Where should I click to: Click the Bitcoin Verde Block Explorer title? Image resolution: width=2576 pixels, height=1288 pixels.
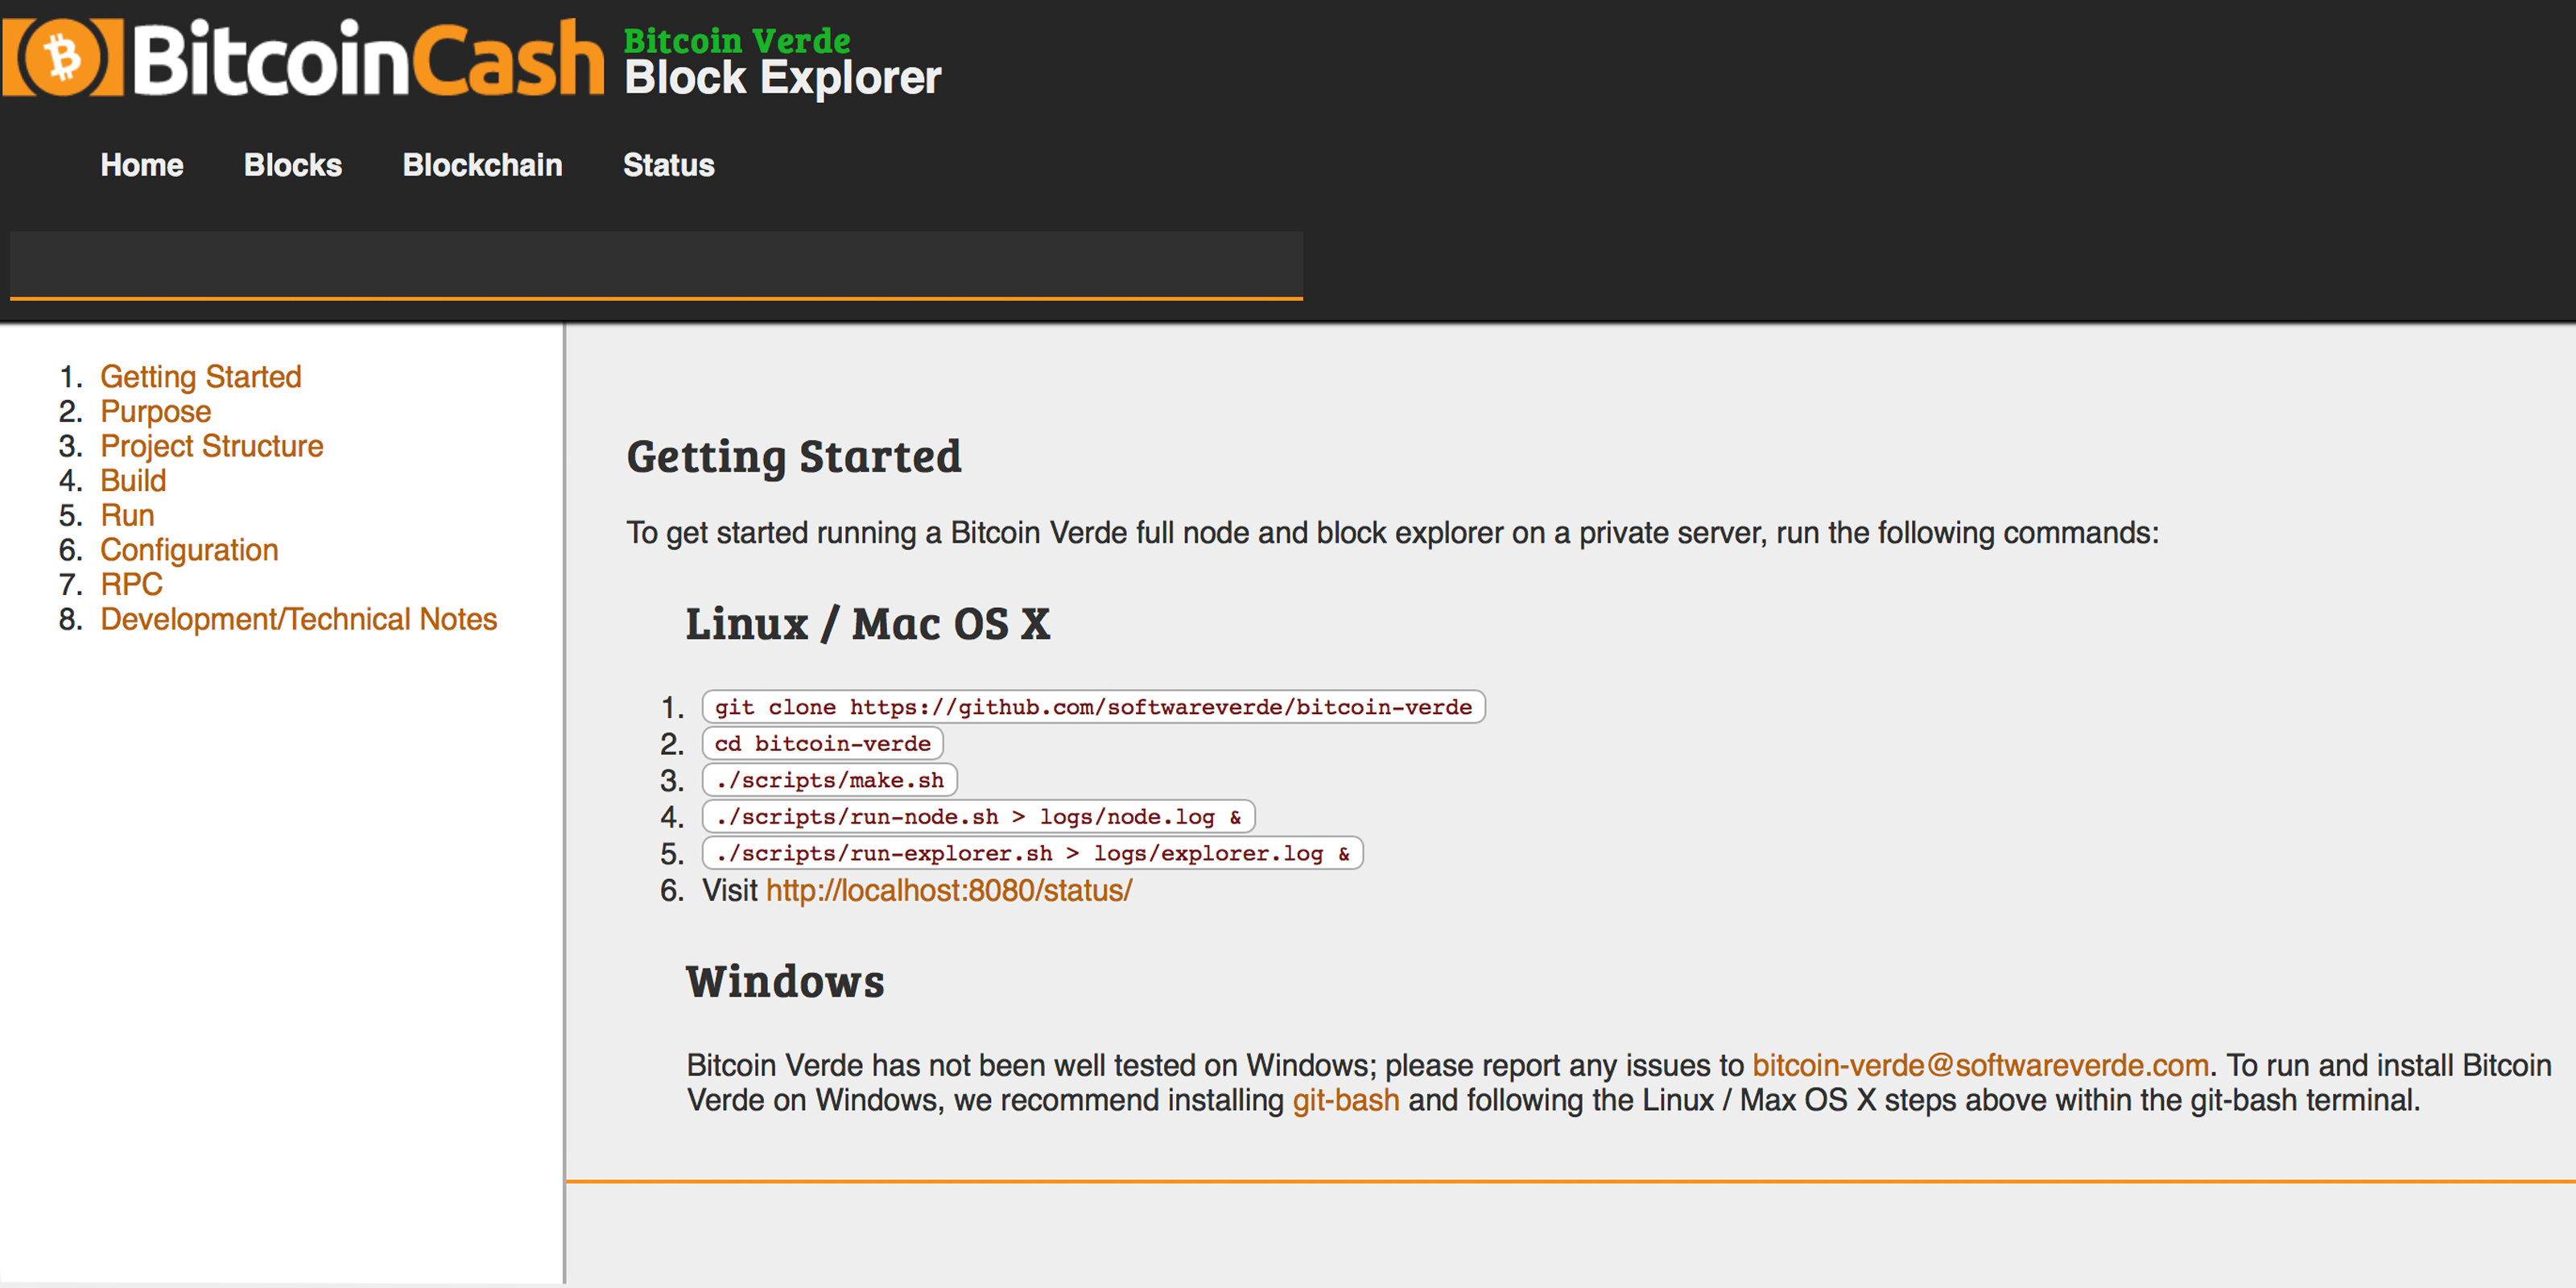pos(782,62)
